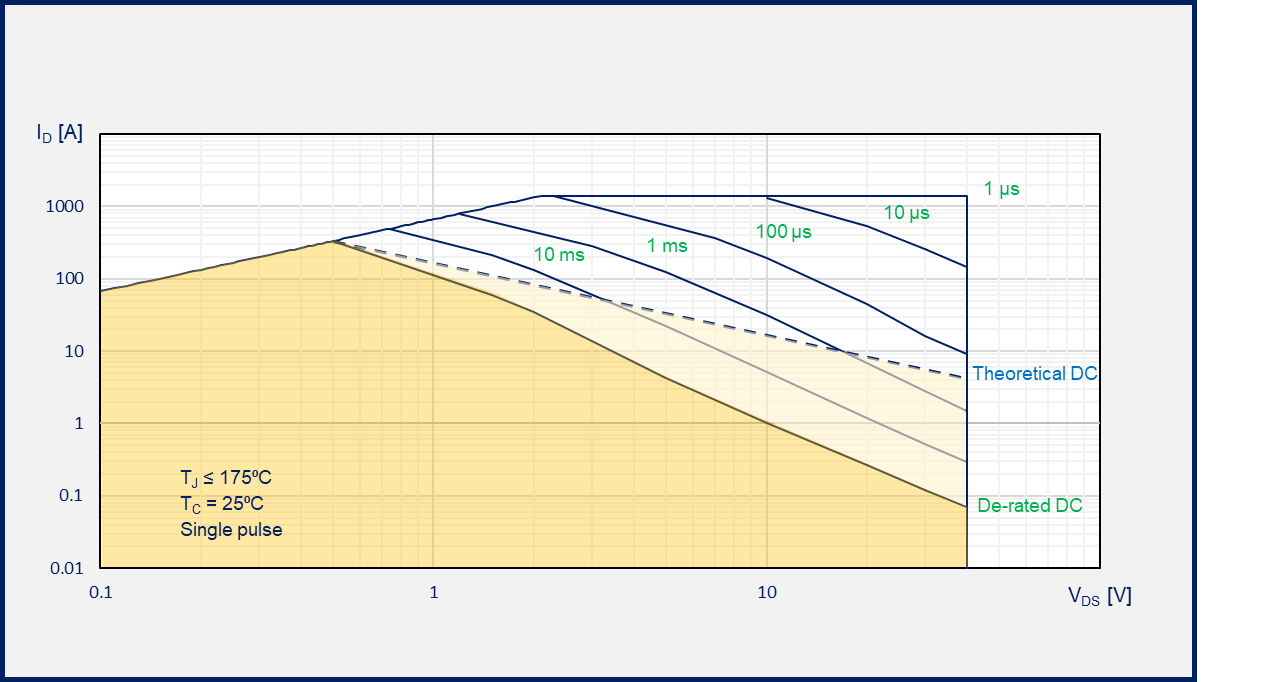
Task: Click the 1 tick on the voltage axis
Action: click(433, 592)
